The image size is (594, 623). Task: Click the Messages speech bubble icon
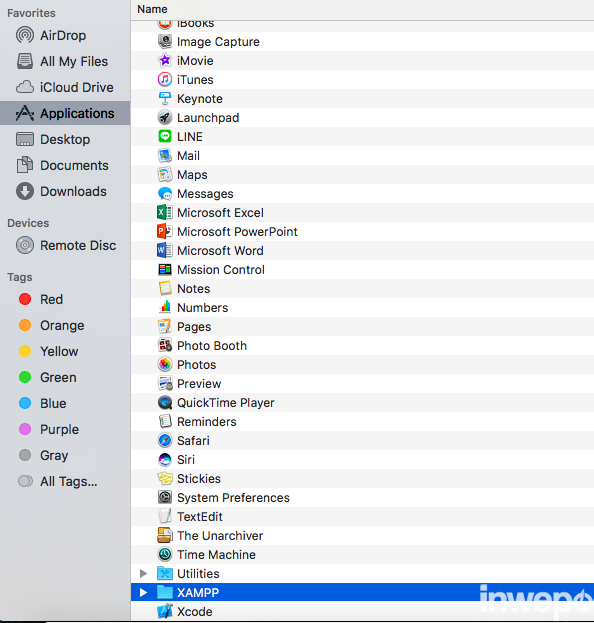165,193
